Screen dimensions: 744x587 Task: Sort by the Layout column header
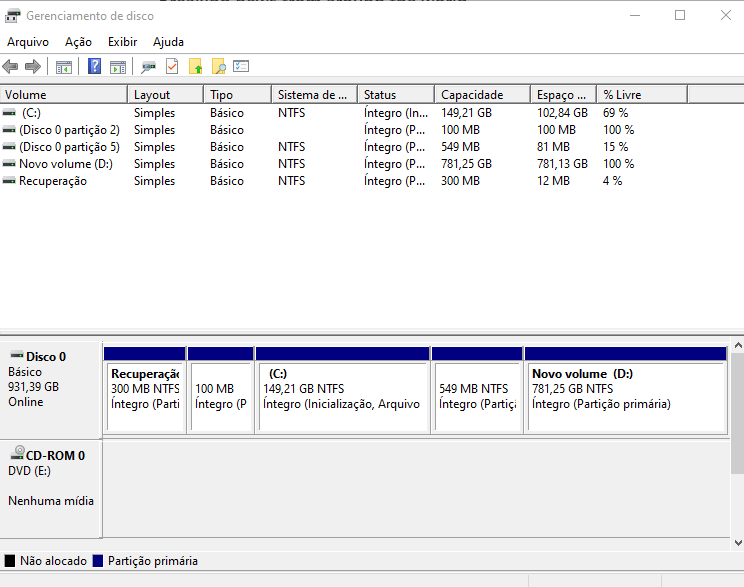166,95
